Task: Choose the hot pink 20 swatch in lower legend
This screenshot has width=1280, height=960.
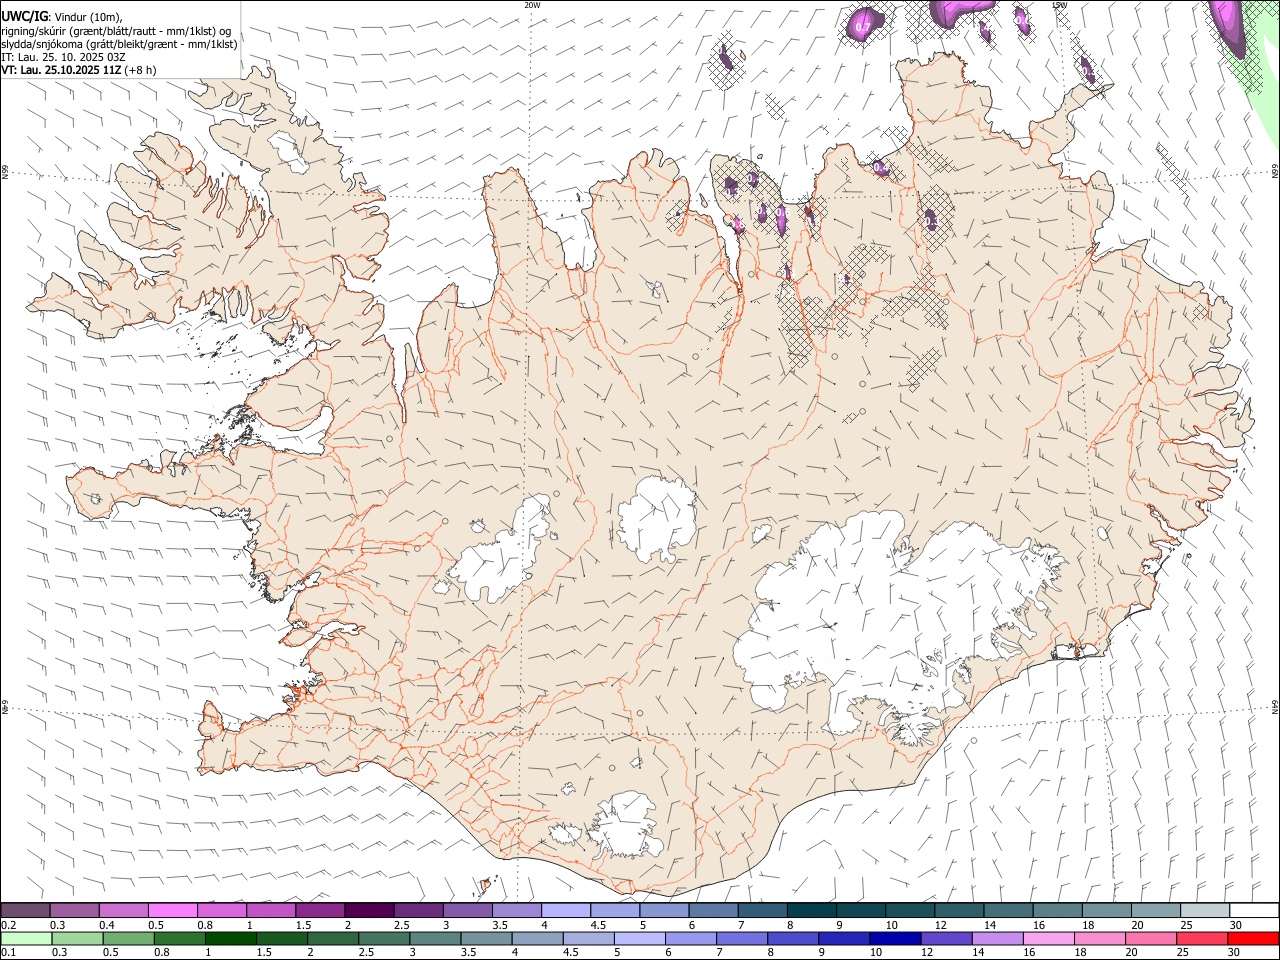Action: pyautogui.click(x=1150, y=939)
